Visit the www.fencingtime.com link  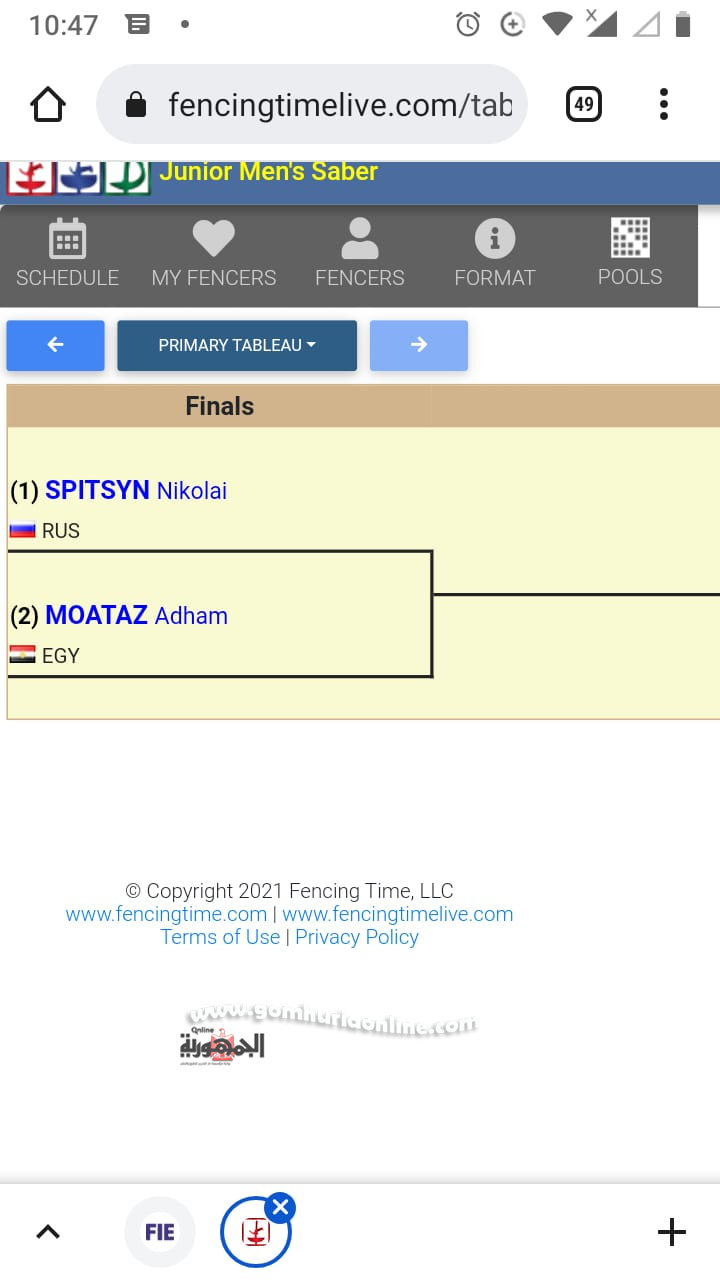pyautogui.click(x=166, y=914)
